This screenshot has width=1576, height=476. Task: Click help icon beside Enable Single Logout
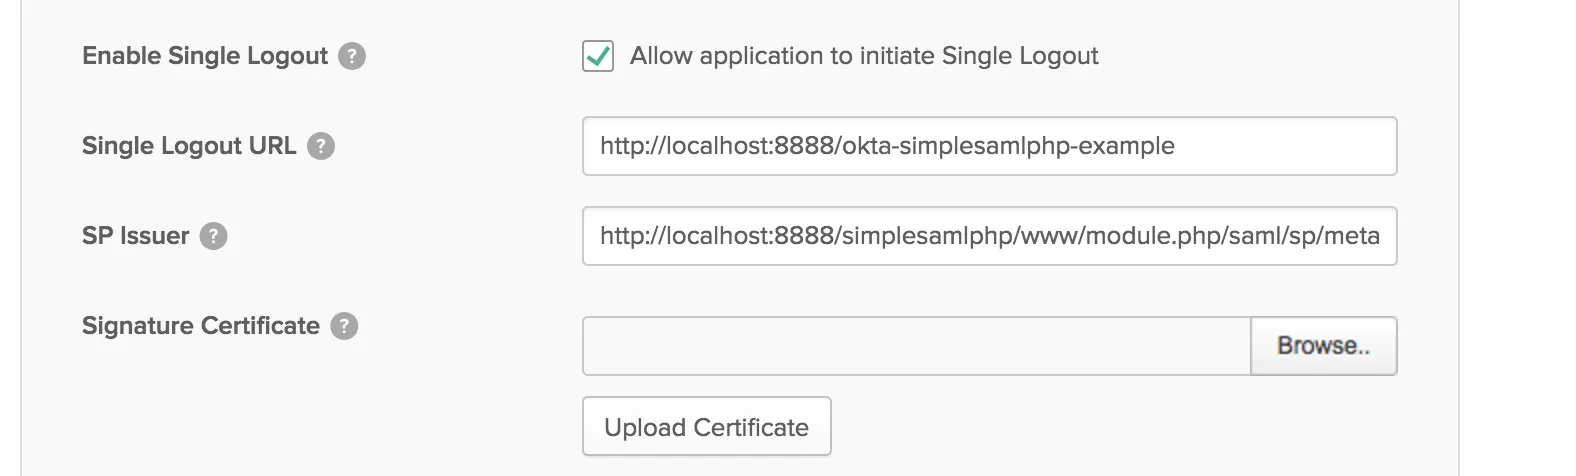352,56
